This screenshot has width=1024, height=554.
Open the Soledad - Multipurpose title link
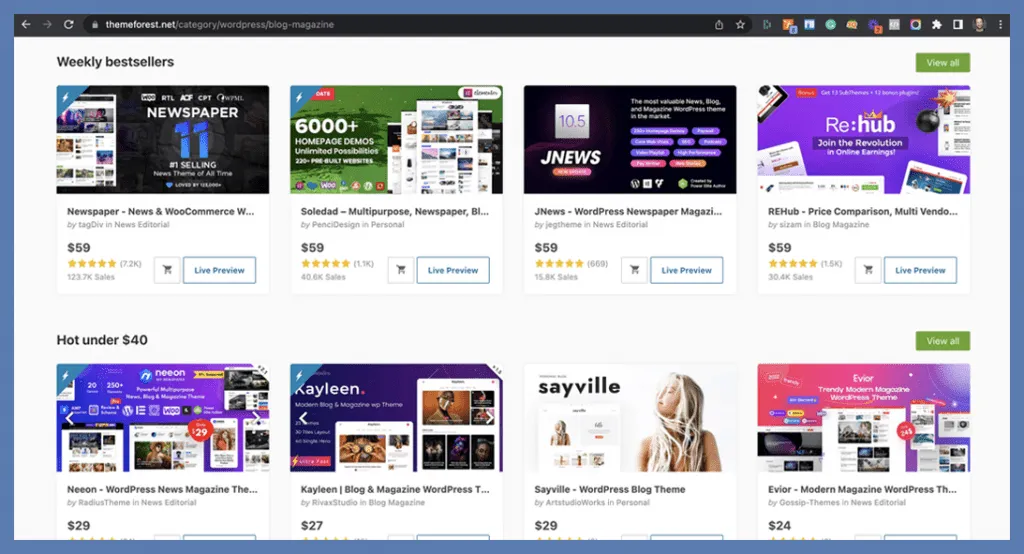click(394, 212)
